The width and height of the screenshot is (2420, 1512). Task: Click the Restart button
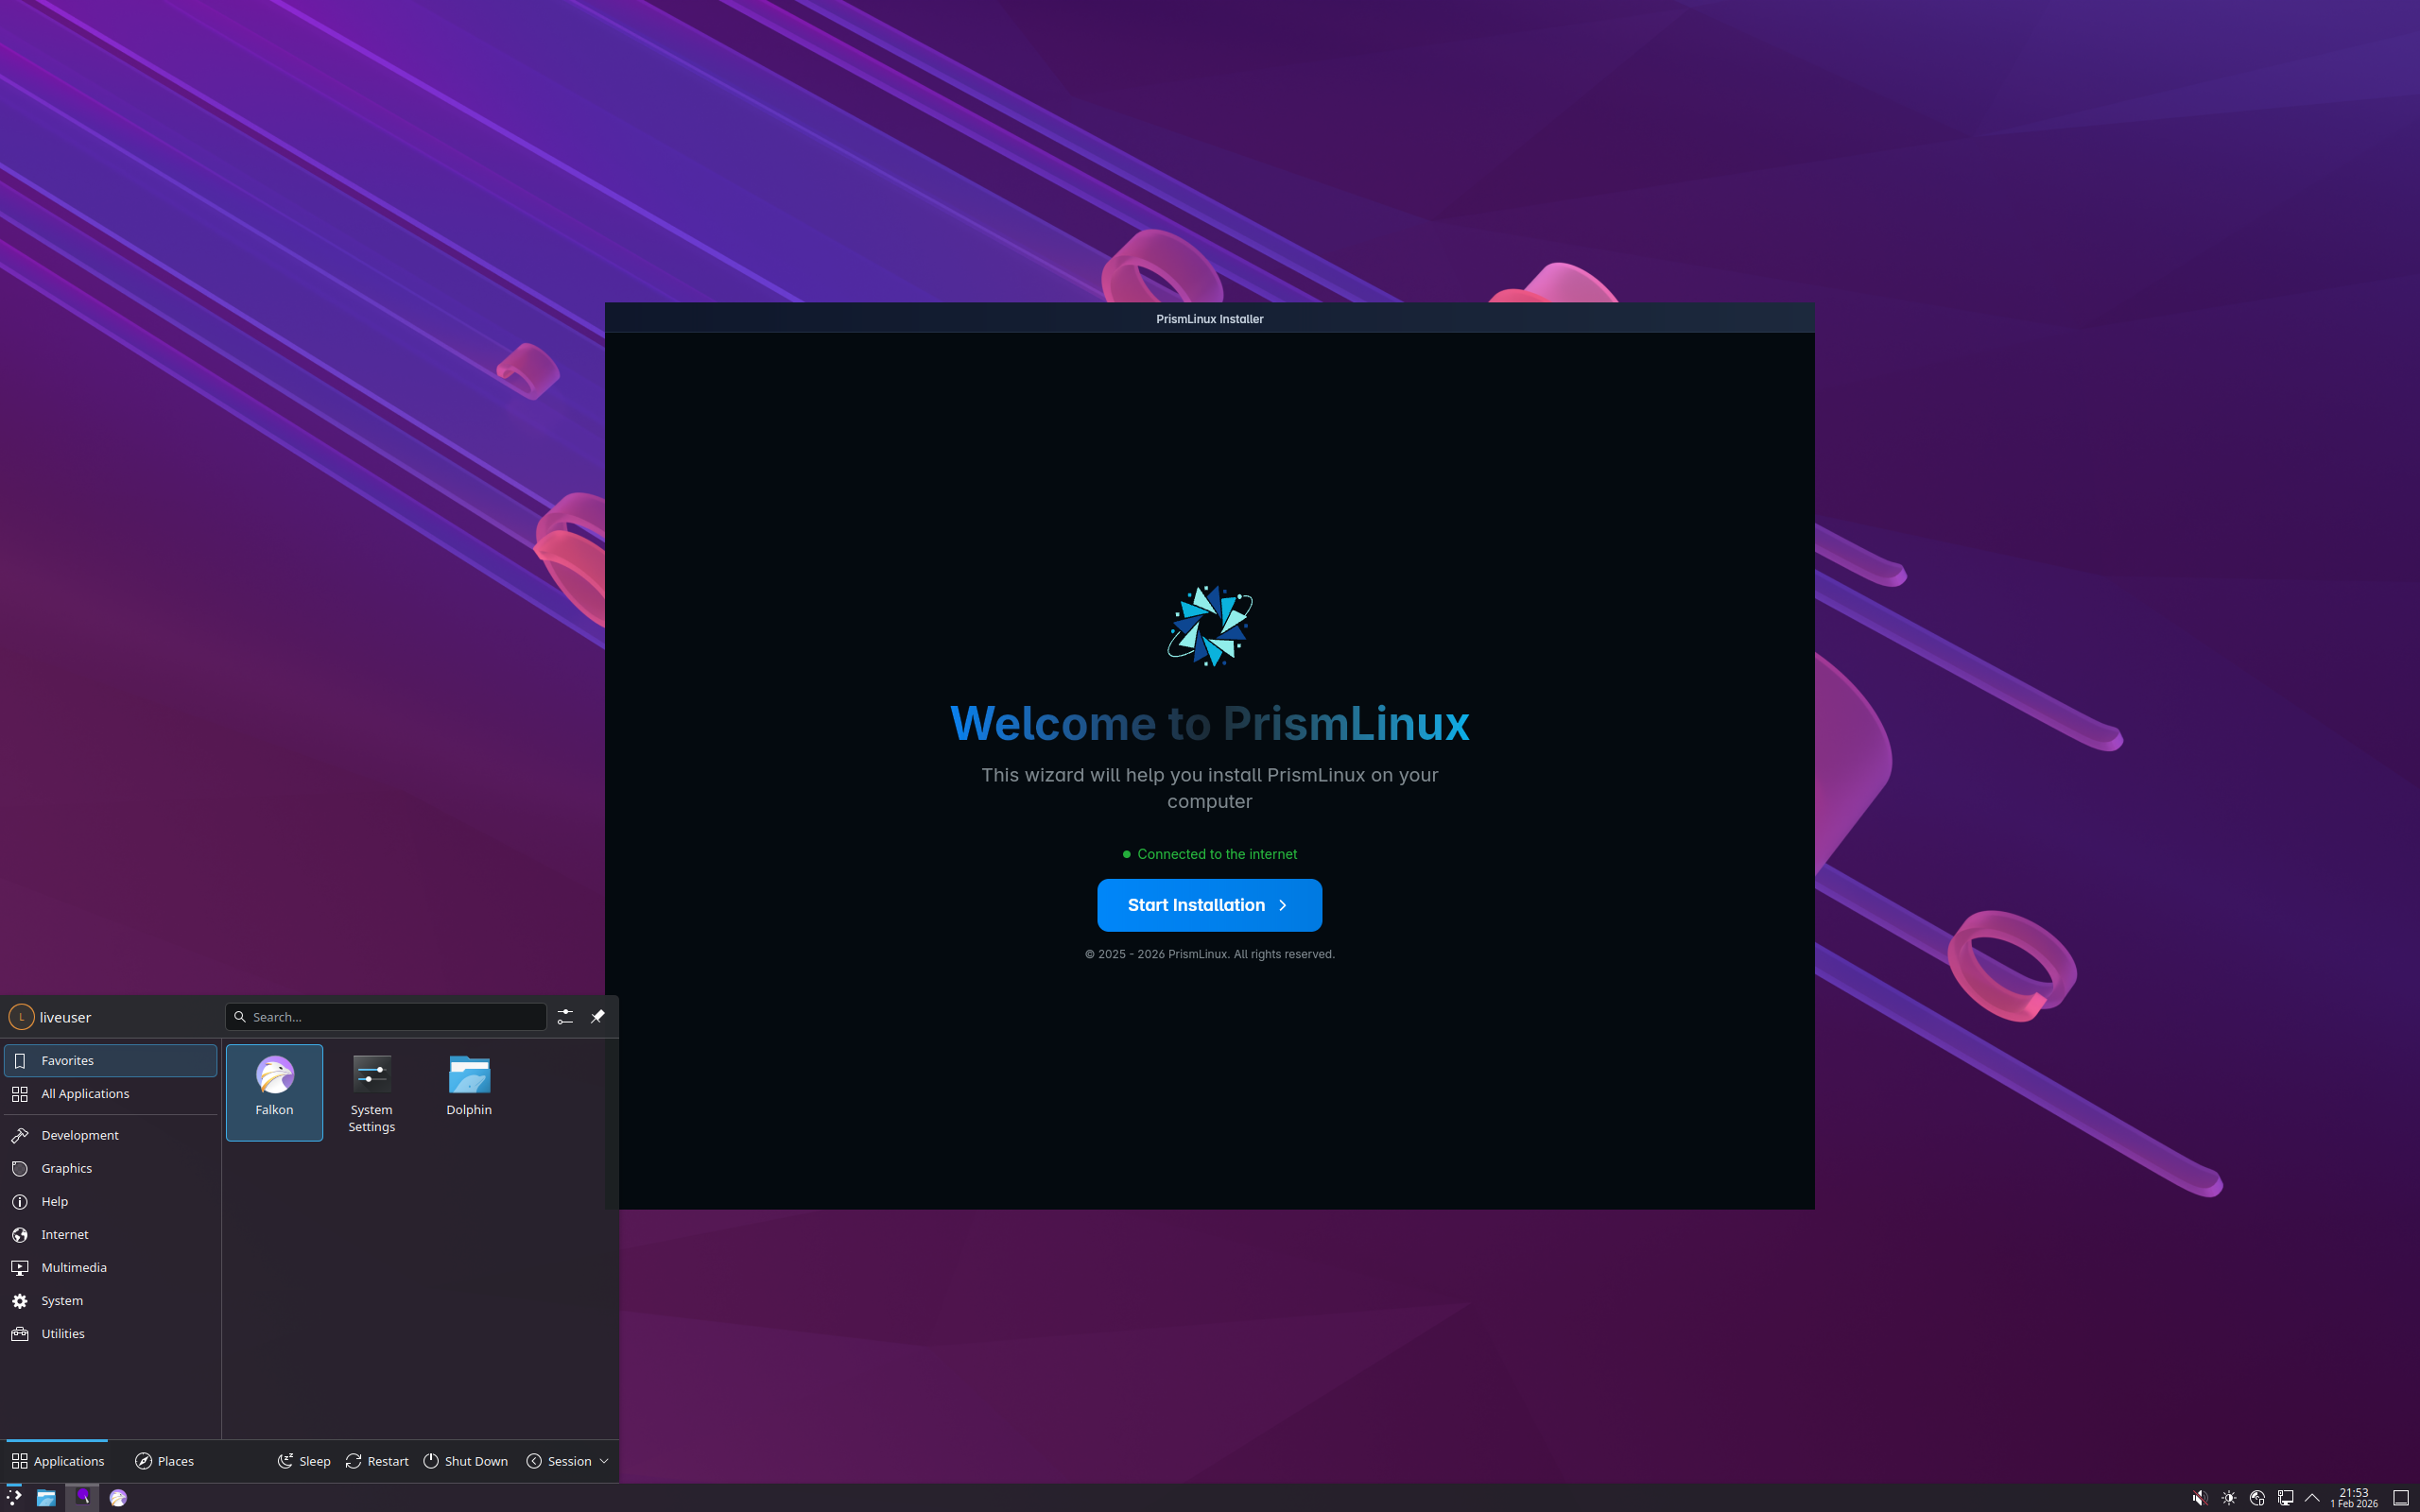tap(377, 1461)
